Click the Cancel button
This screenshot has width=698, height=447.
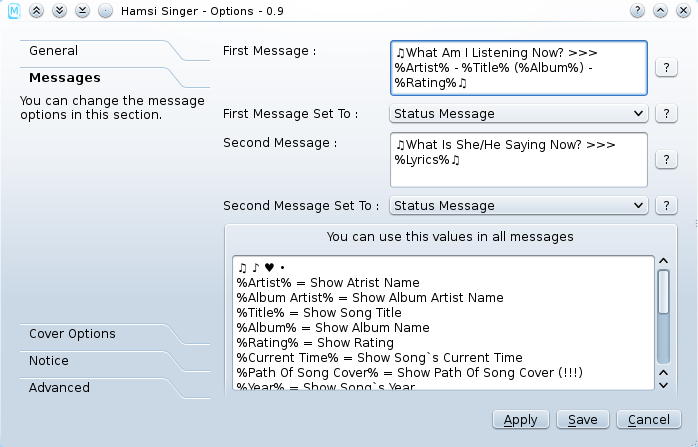[649, 420]
